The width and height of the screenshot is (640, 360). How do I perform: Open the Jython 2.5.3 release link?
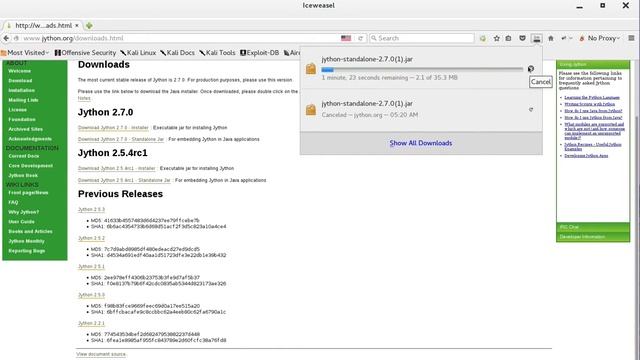[91, 209]
